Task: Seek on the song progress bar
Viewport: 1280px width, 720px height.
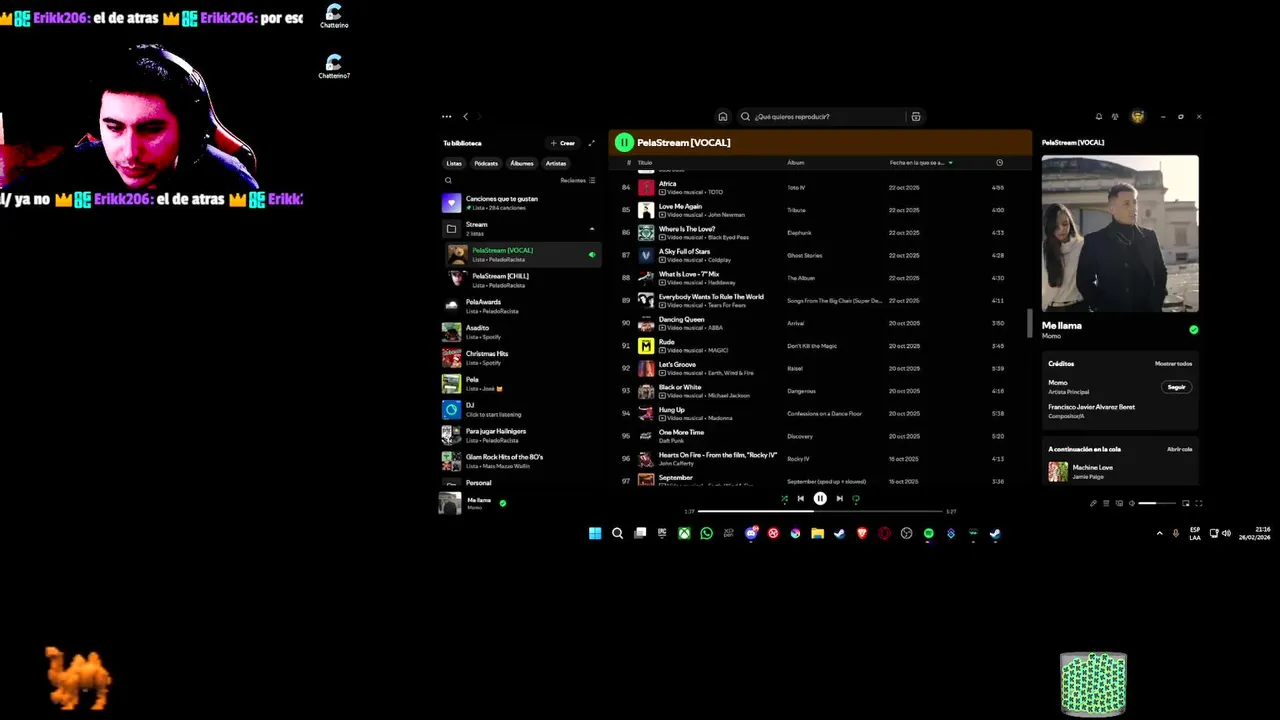Action: pos(820,511)
